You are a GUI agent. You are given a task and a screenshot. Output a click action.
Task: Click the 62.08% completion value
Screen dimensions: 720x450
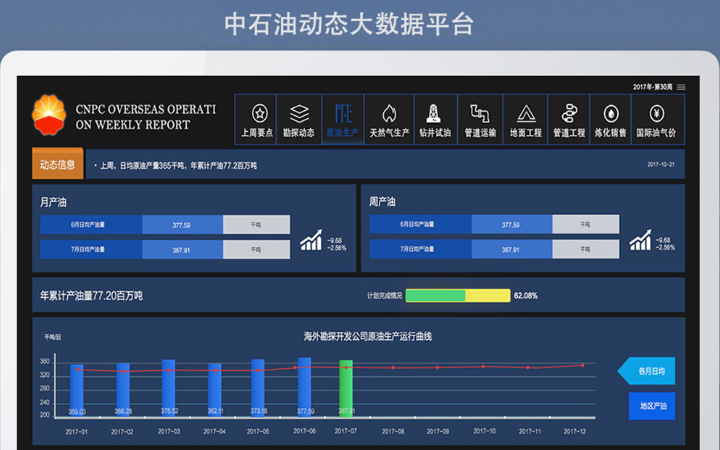pos(525,296)
